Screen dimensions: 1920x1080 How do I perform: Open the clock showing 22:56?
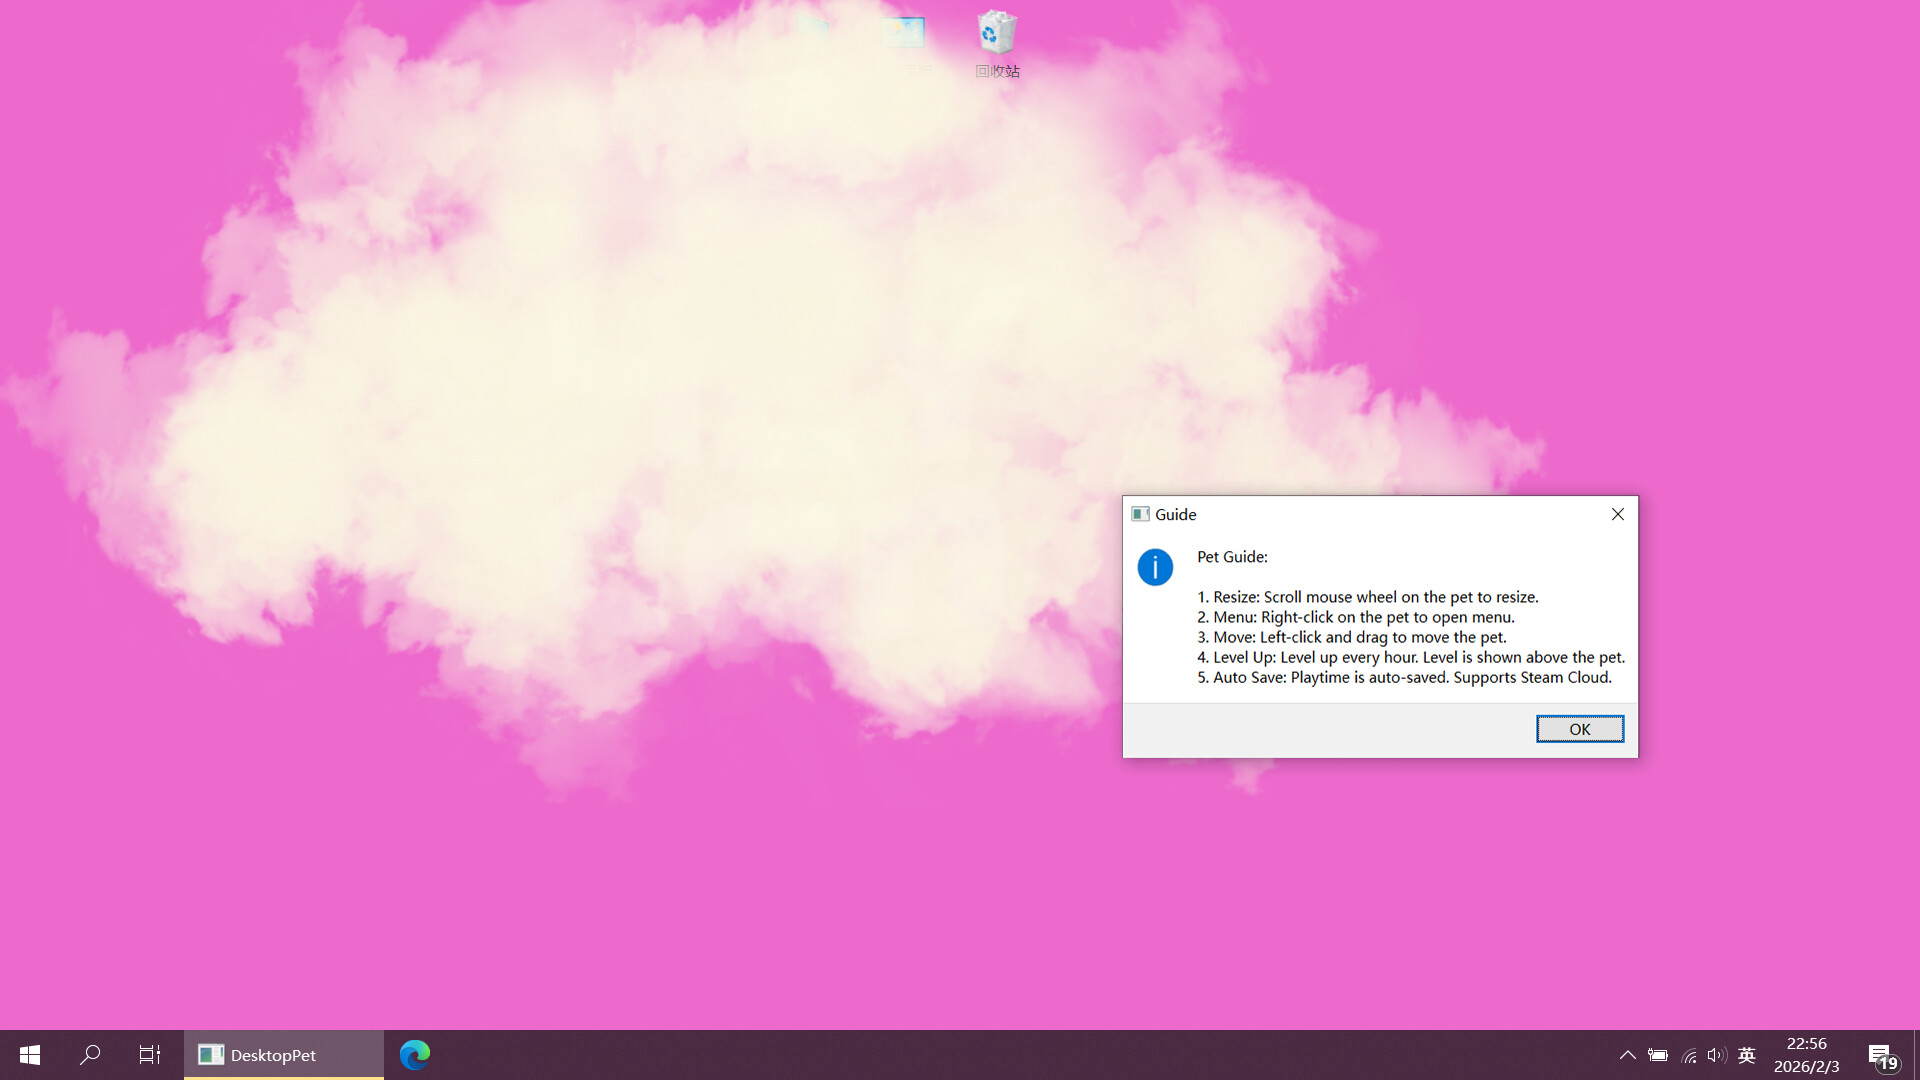pyautogui.click(x=1806, y=1055)
